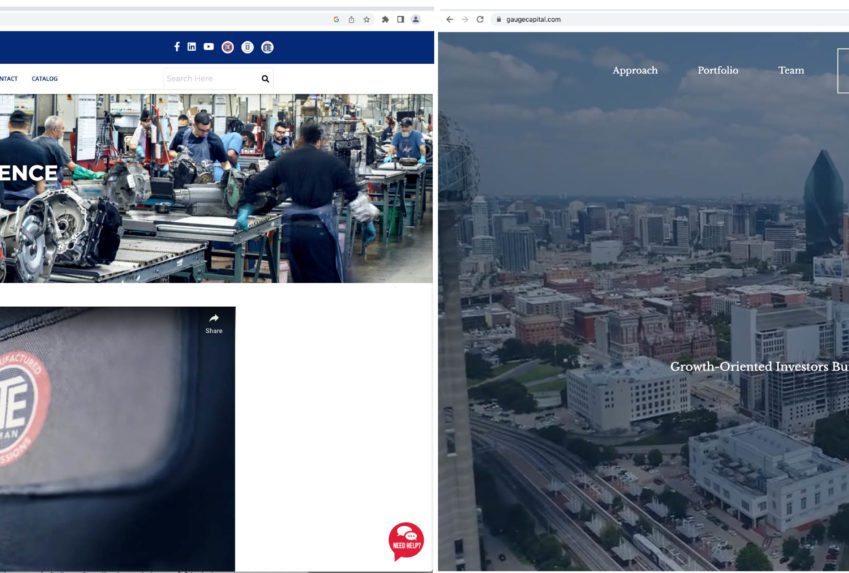Click the browser share icon
Viewport: 849px width, 573px height.
tap(351, 19)
